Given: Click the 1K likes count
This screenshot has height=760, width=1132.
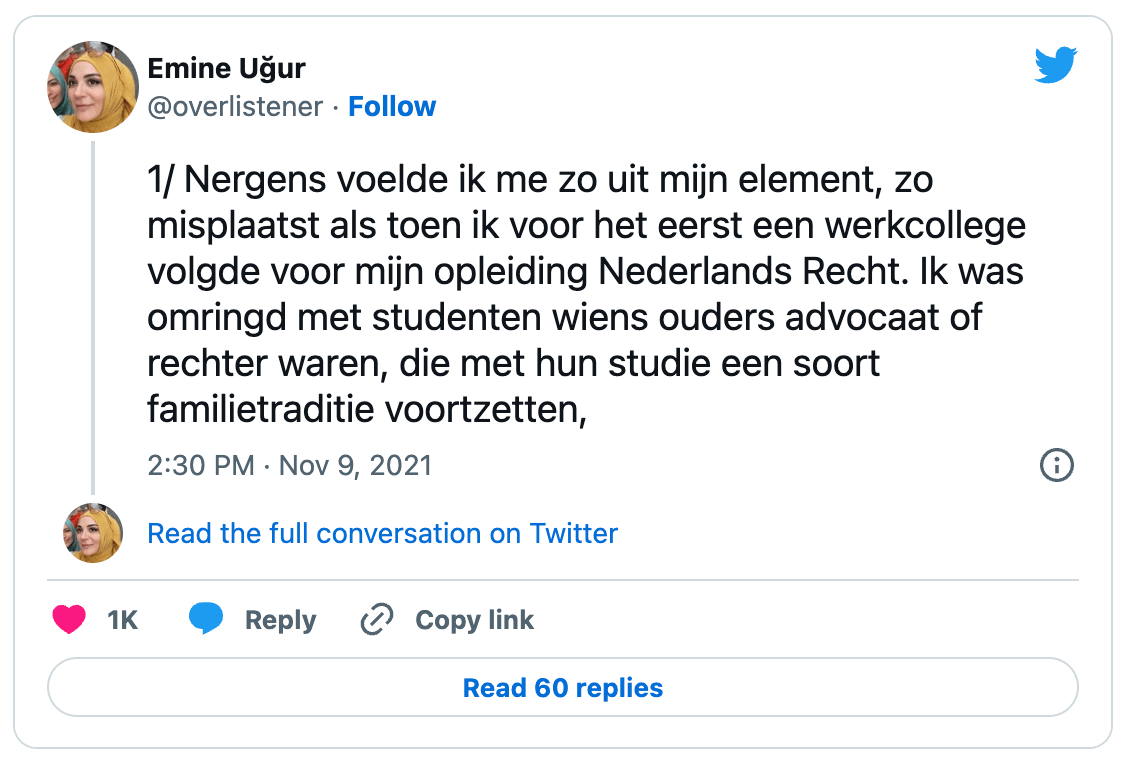Looking at the screenshot, I should click(x=122, y=620).
